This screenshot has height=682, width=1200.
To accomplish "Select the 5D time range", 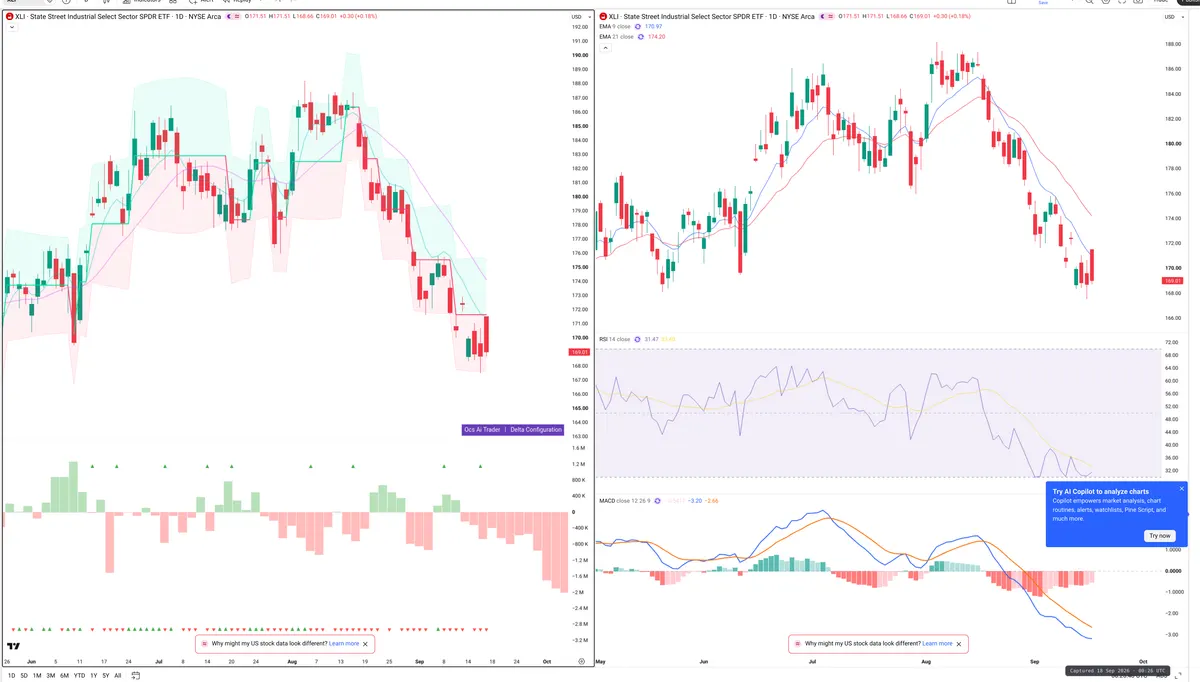I will pos(24,676).
